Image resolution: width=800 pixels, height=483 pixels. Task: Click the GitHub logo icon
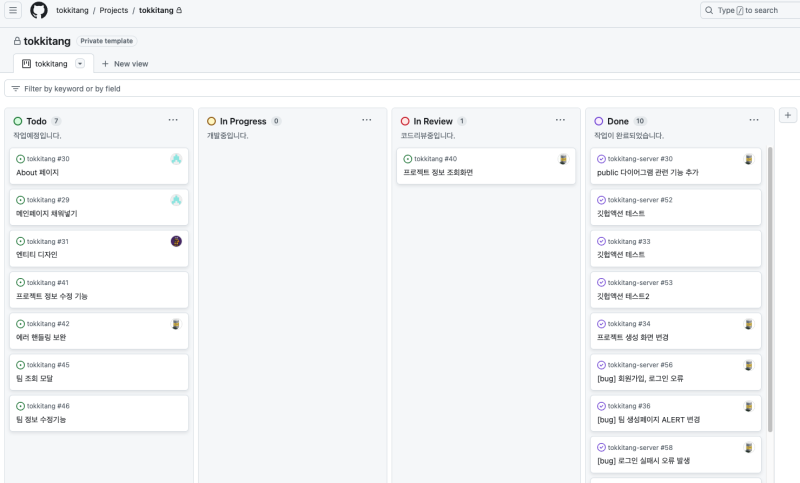coord(39,10)
